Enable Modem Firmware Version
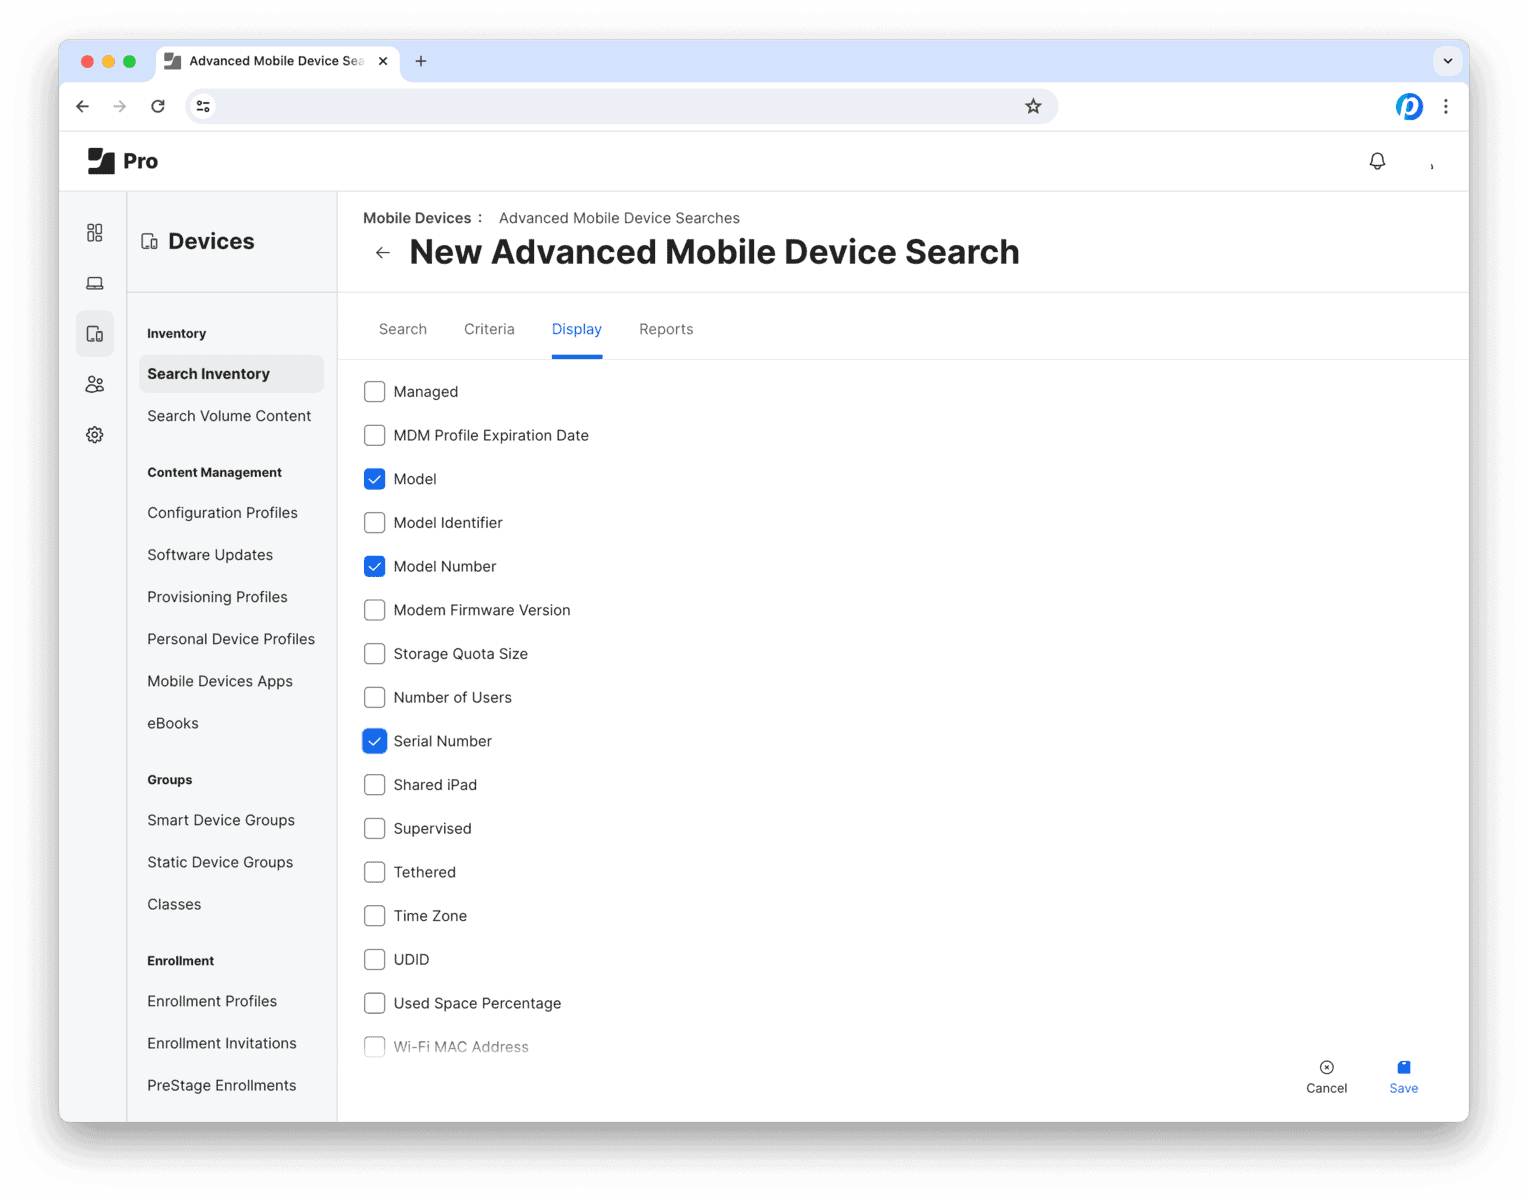 pyautogui.click(x=375, y=610)
